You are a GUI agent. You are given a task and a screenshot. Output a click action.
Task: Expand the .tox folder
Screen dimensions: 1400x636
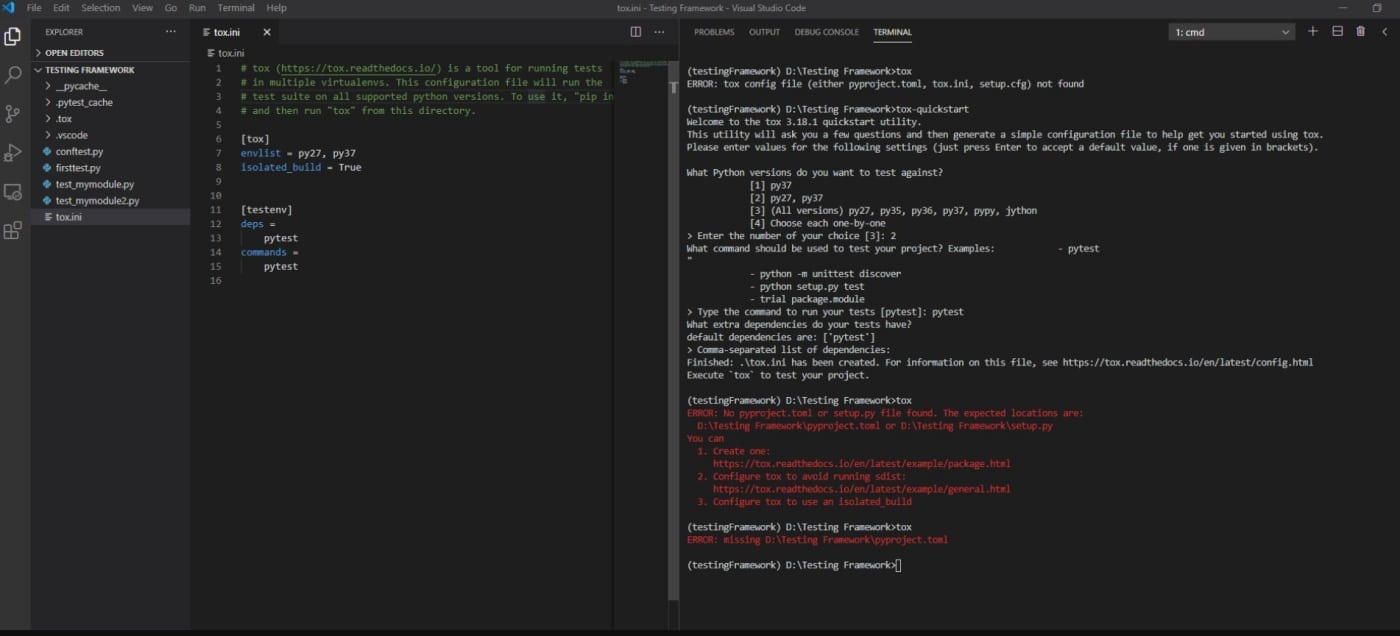pyautogui.click(x=110, y=119)
